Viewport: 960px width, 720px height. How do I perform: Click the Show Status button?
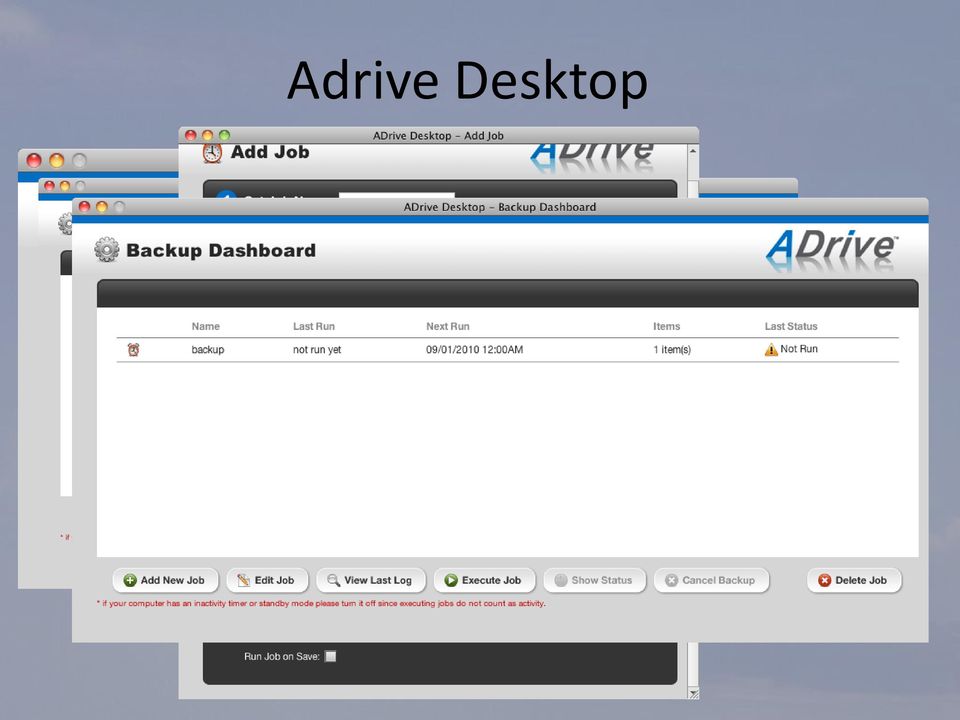pos(594,580)
